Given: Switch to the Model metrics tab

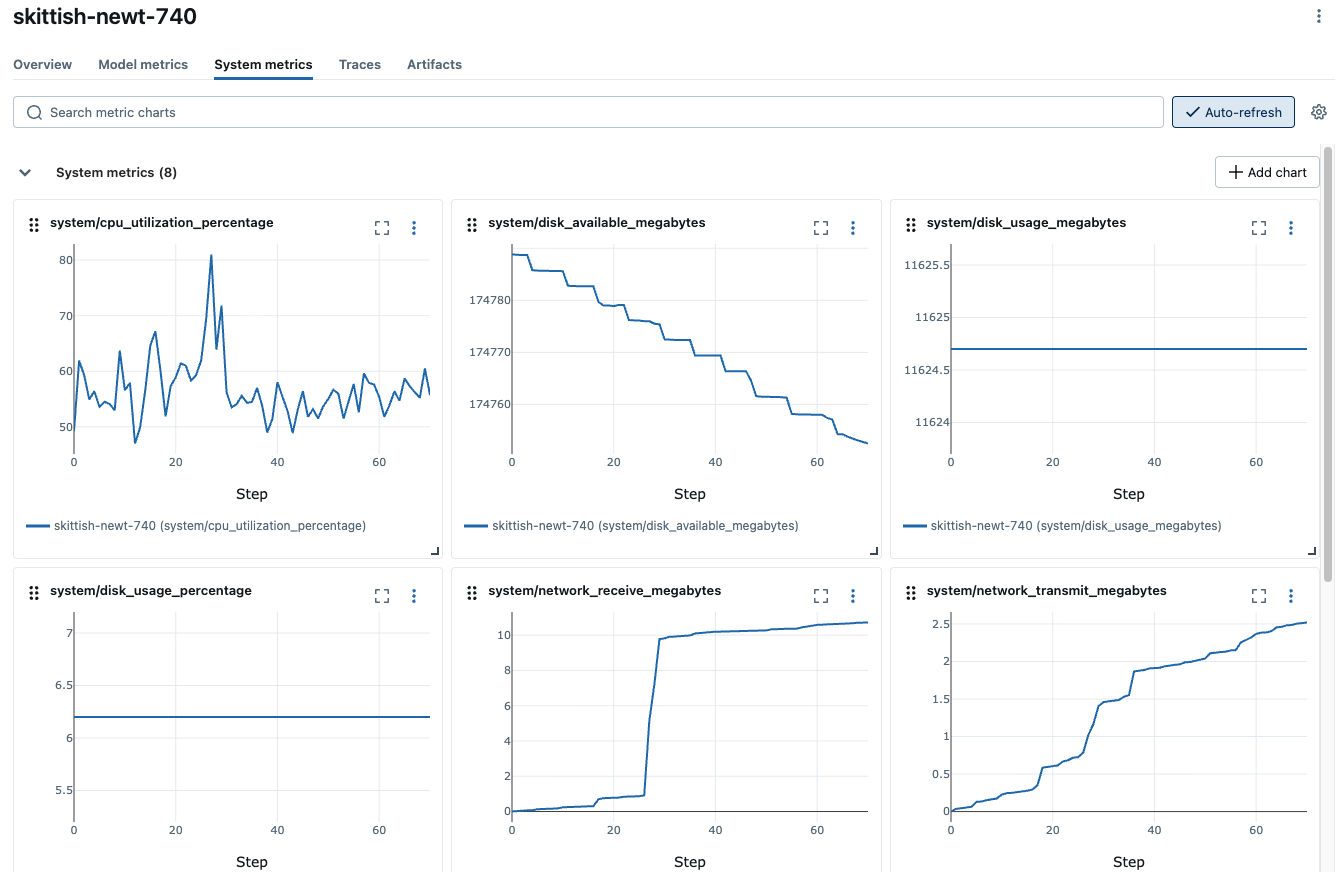Looking at the screenshot, I should click(143, 64).
